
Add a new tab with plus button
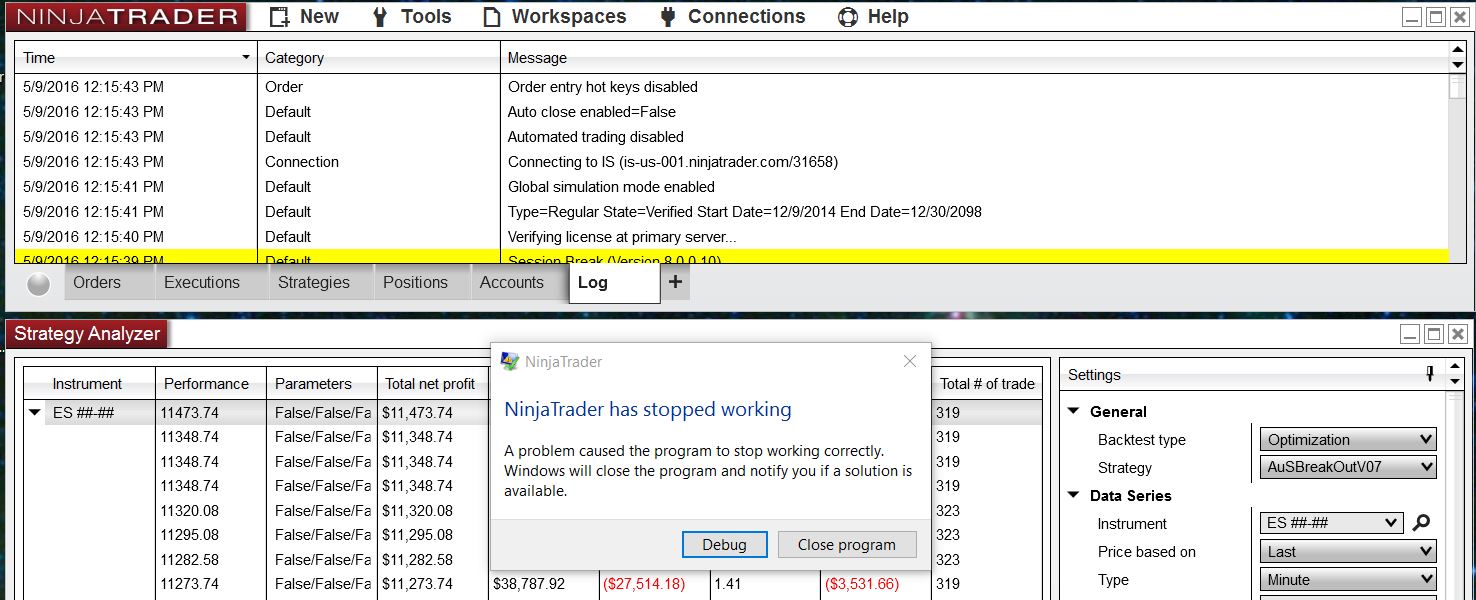(x=675, y=282)
